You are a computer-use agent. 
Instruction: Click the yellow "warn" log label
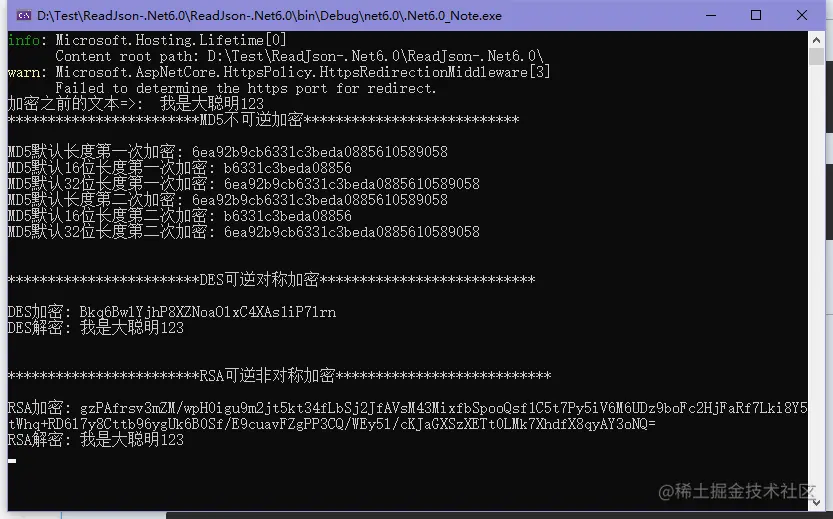pyautogui.click(x=23, y=72)
